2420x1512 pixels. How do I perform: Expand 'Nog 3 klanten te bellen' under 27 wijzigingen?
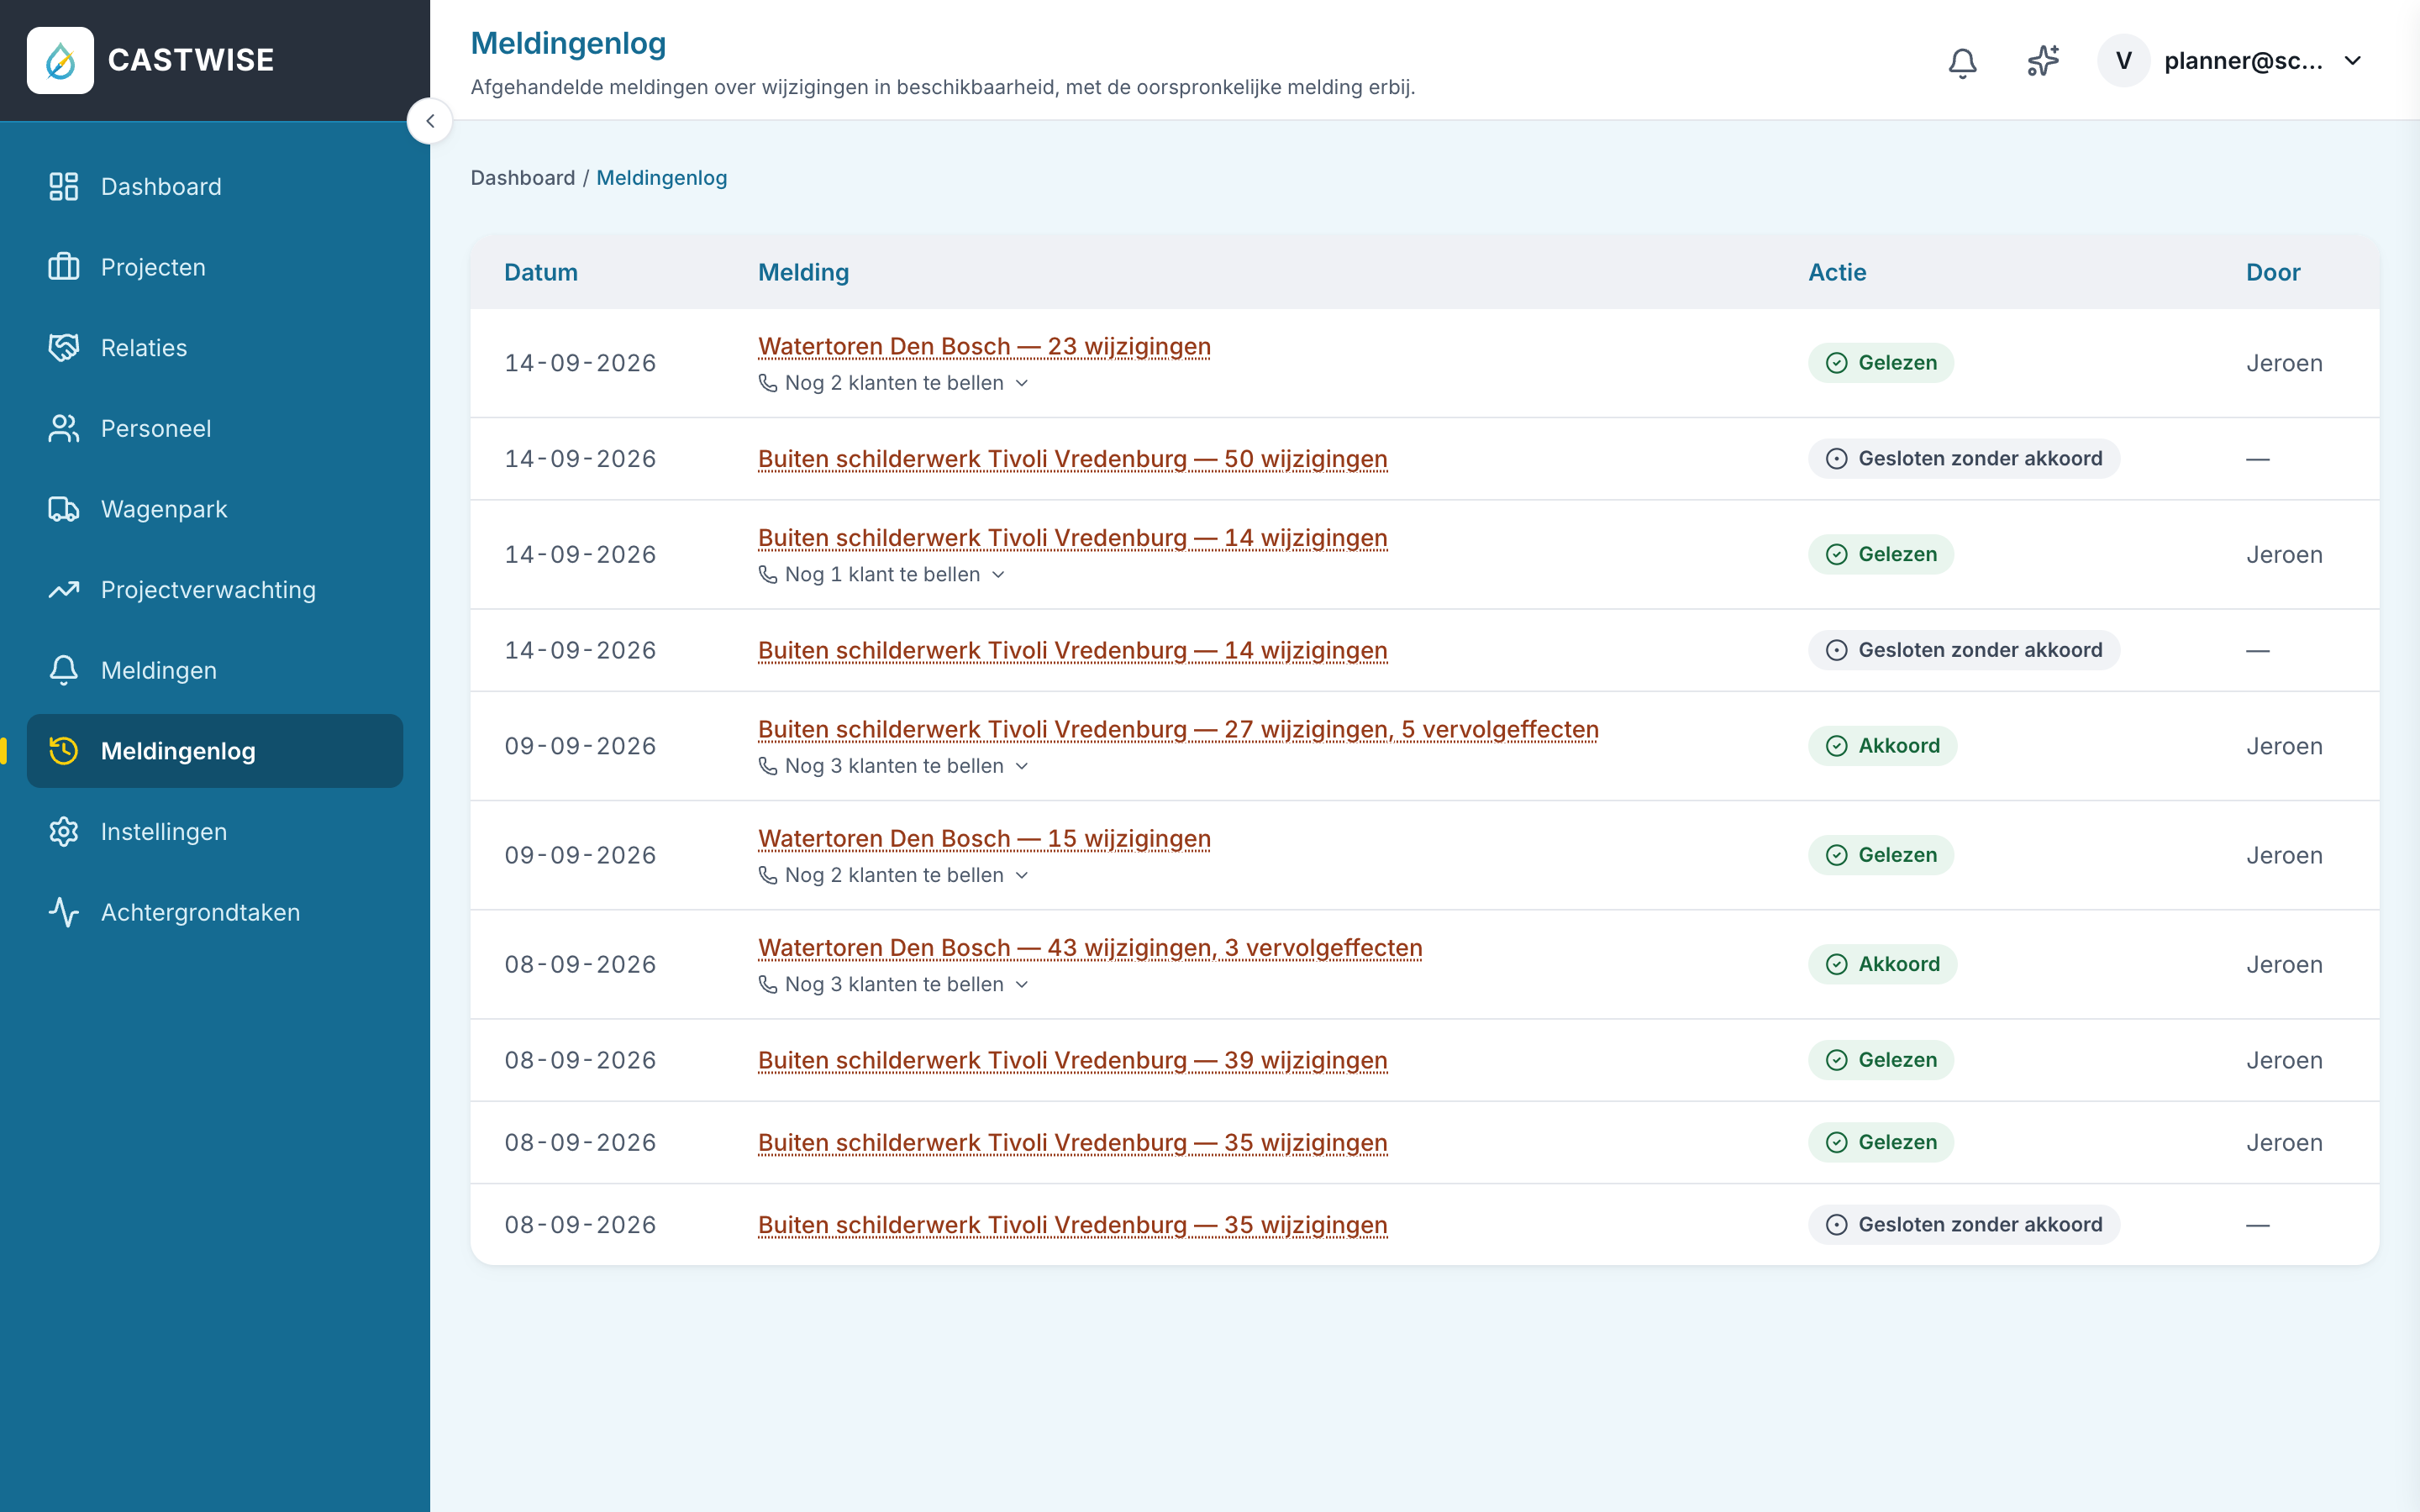[893, 766]
